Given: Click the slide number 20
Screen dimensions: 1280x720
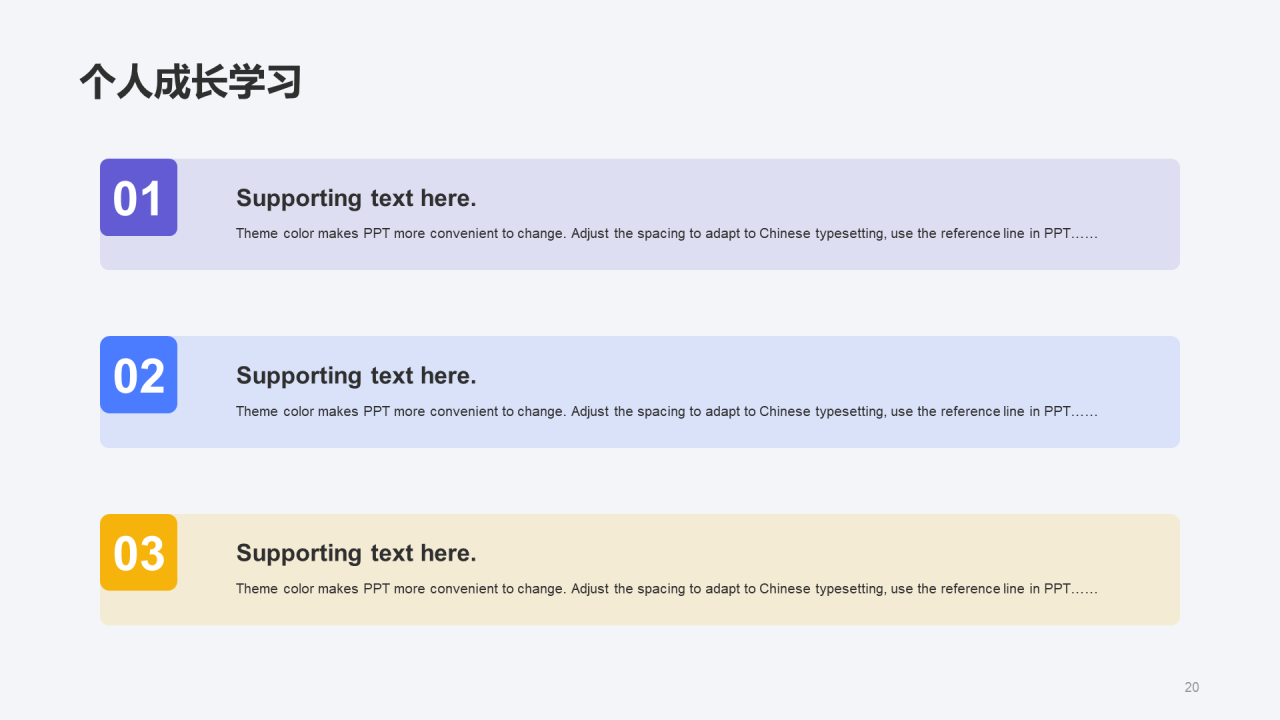Looking at the screenshot, I should pyautogui.click(x=1192, y=687).
